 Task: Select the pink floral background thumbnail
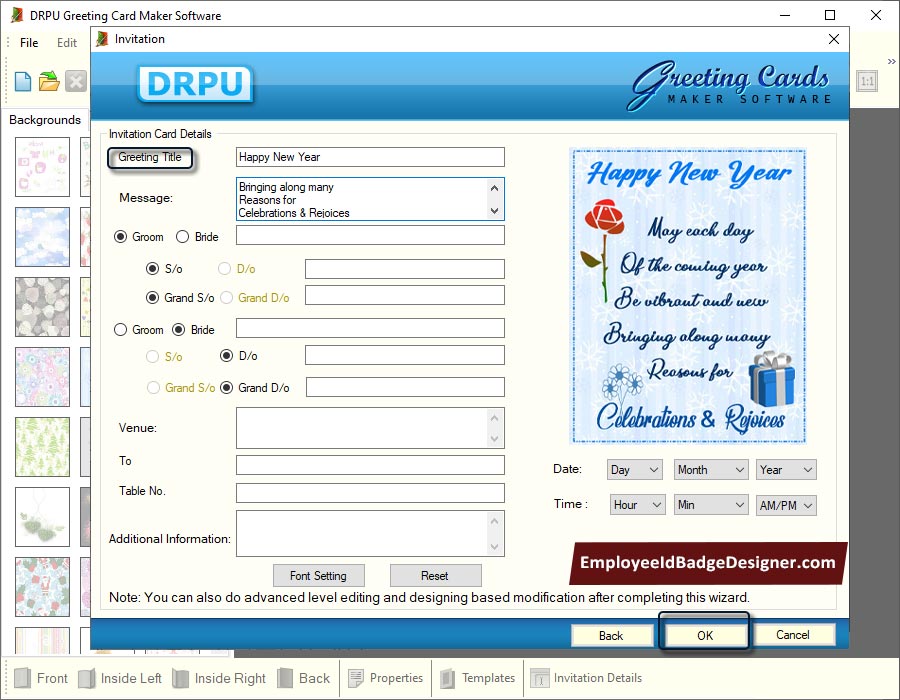click(42, 167)
